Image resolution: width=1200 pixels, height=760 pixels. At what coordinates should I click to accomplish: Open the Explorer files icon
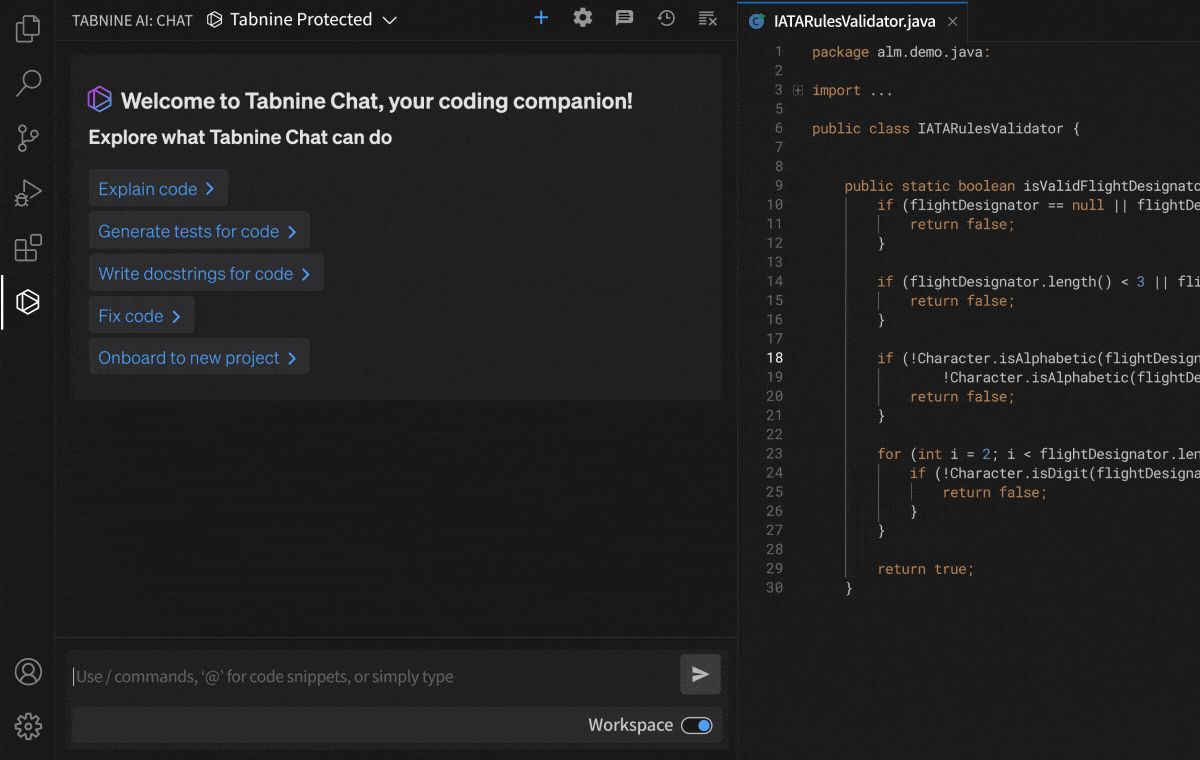[x=28, y=29]
